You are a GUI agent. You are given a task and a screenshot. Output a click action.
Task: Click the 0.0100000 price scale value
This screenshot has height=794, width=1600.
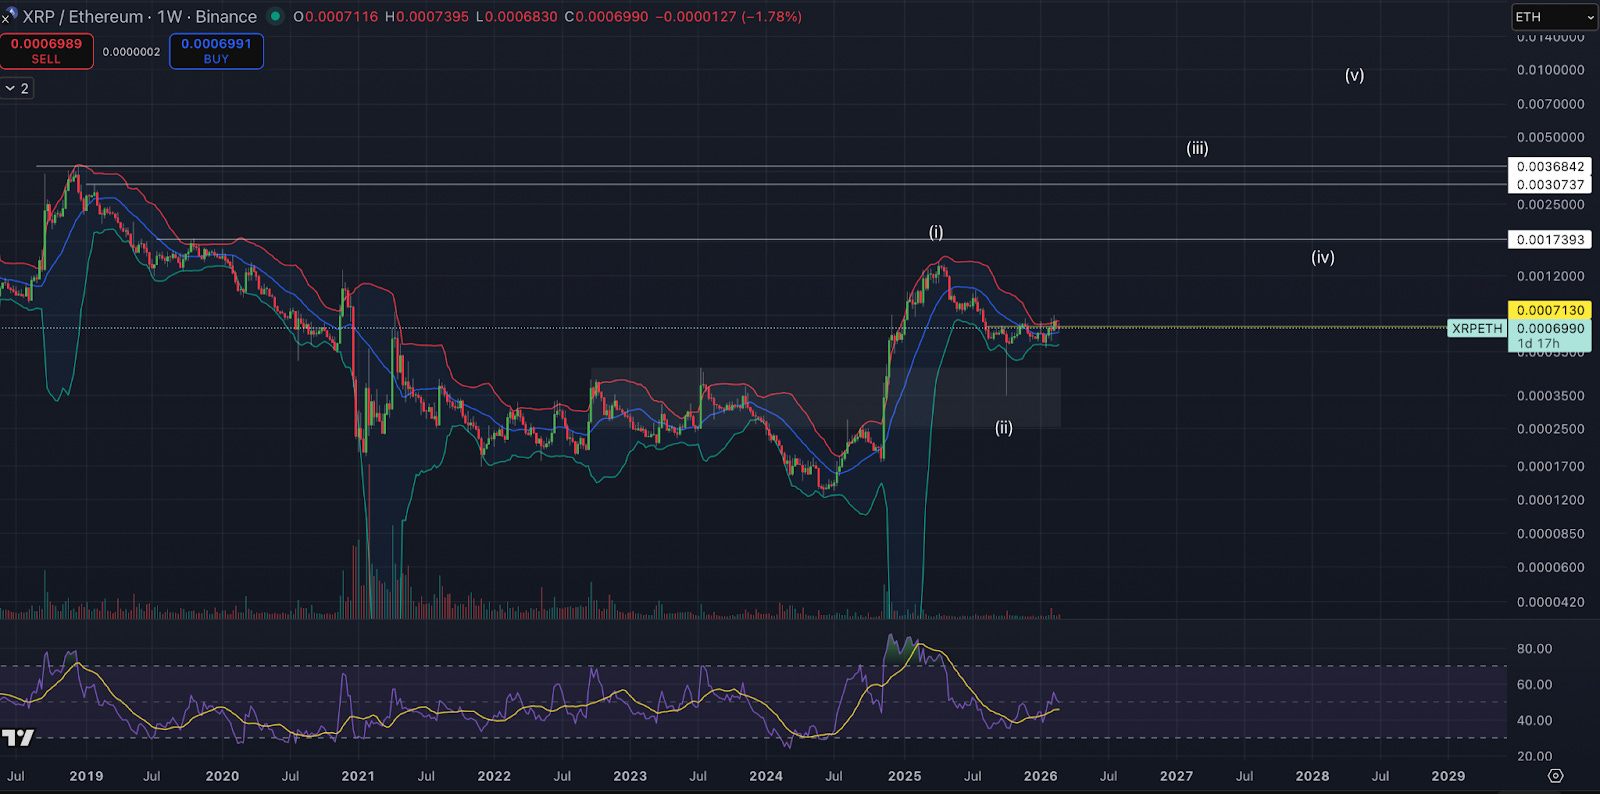point(1550,70)
